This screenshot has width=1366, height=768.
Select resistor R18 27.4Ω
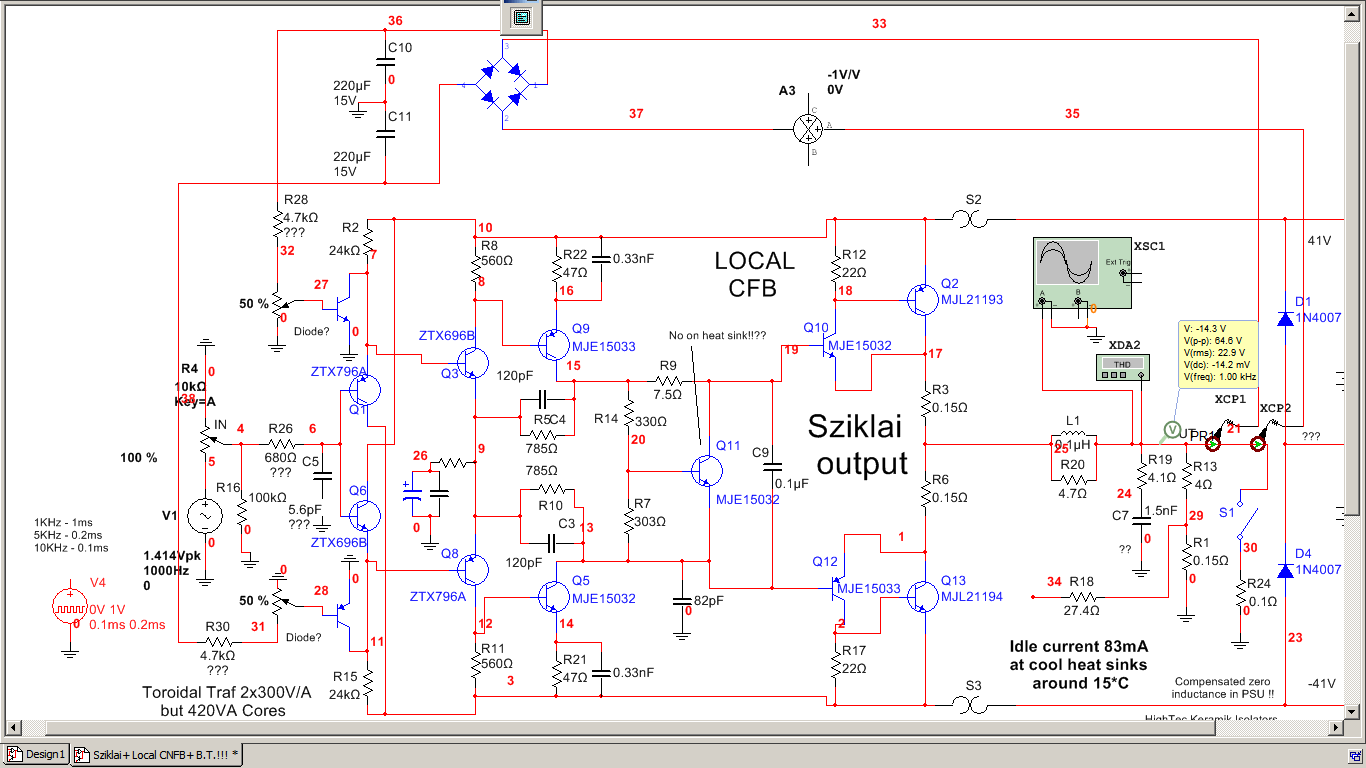click(x=1081, y=595)
